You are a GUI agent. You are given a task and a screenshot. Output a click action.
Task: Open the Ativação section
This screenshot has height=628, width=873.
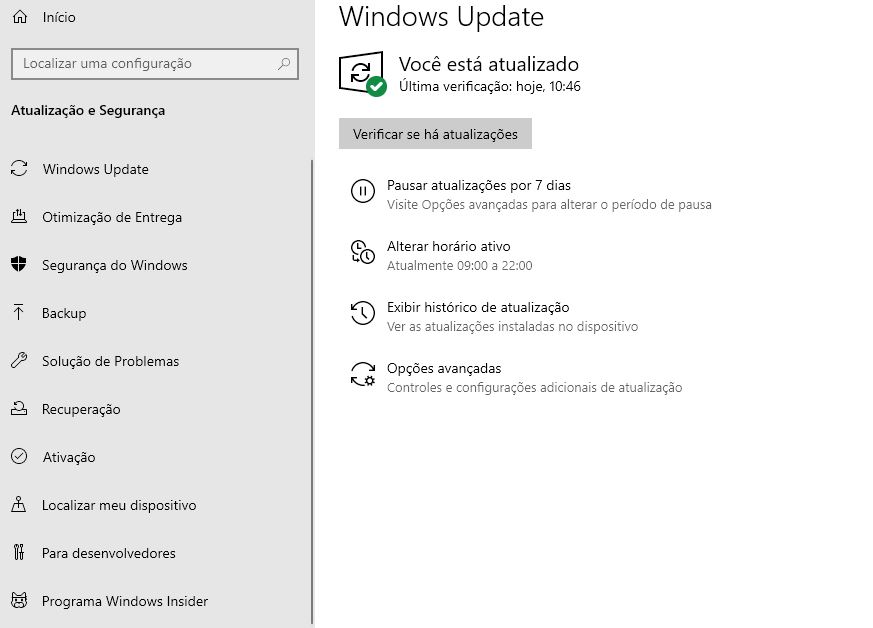69,457
